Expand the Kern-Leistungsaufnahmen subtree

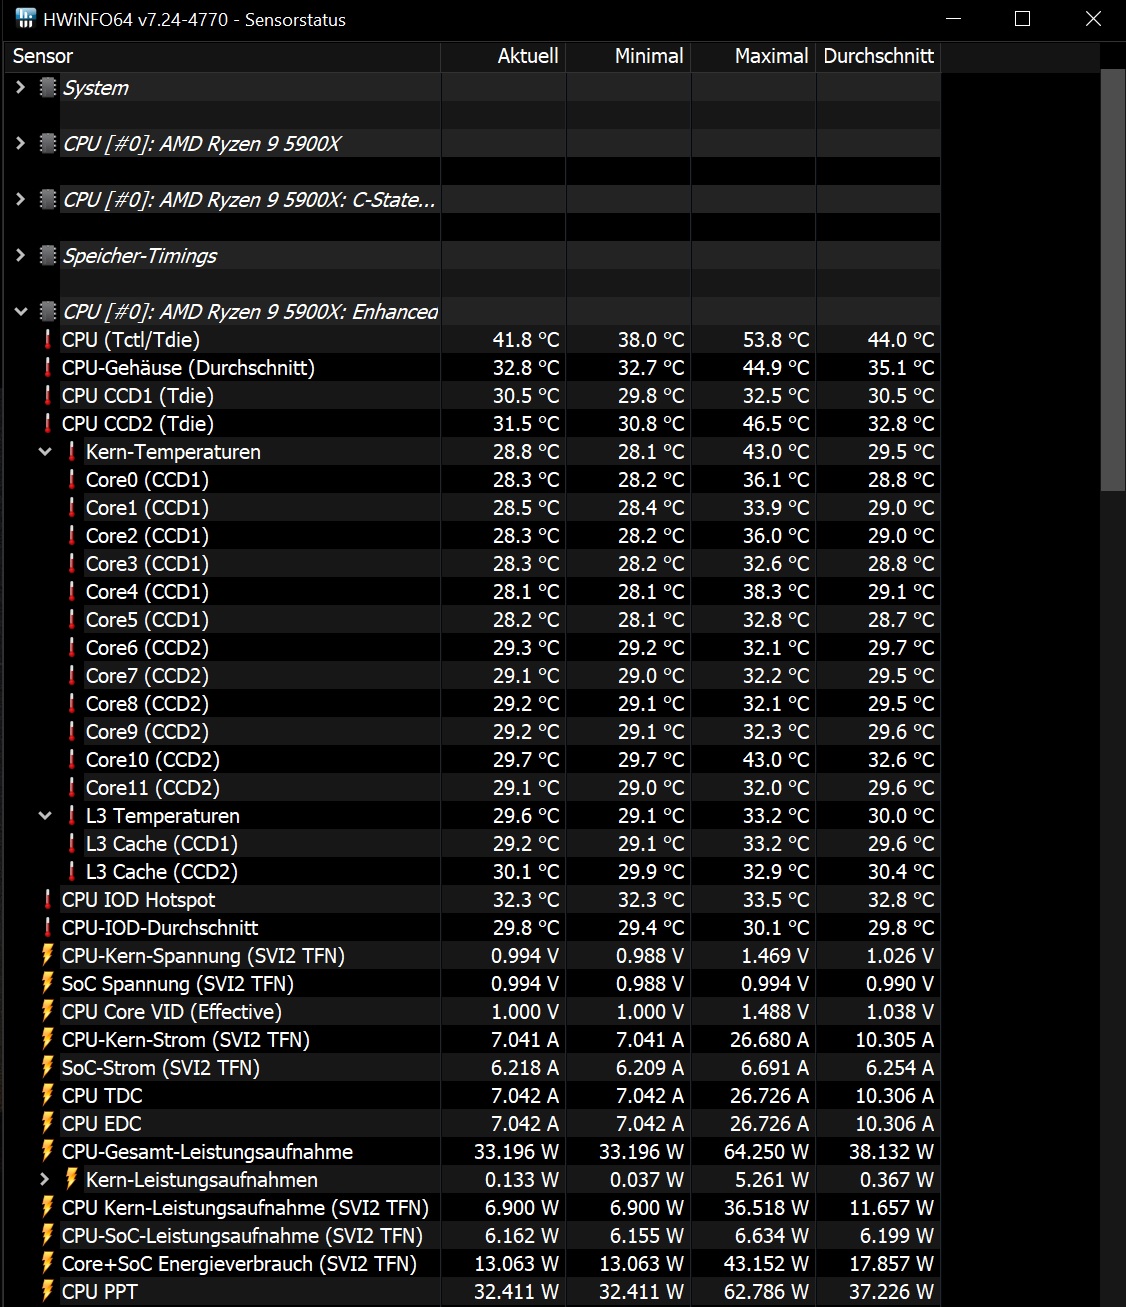coord(45,1179)
